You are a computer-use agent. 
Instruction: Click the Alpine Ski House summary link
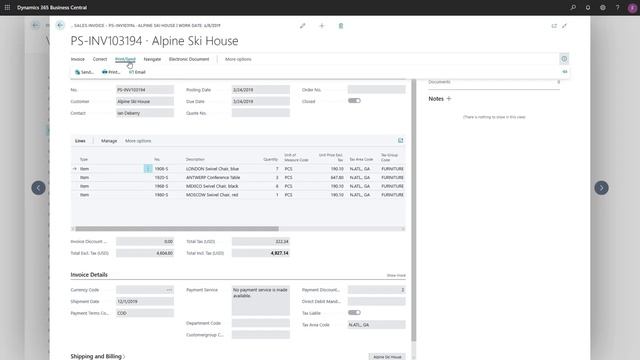click(387, 357)
